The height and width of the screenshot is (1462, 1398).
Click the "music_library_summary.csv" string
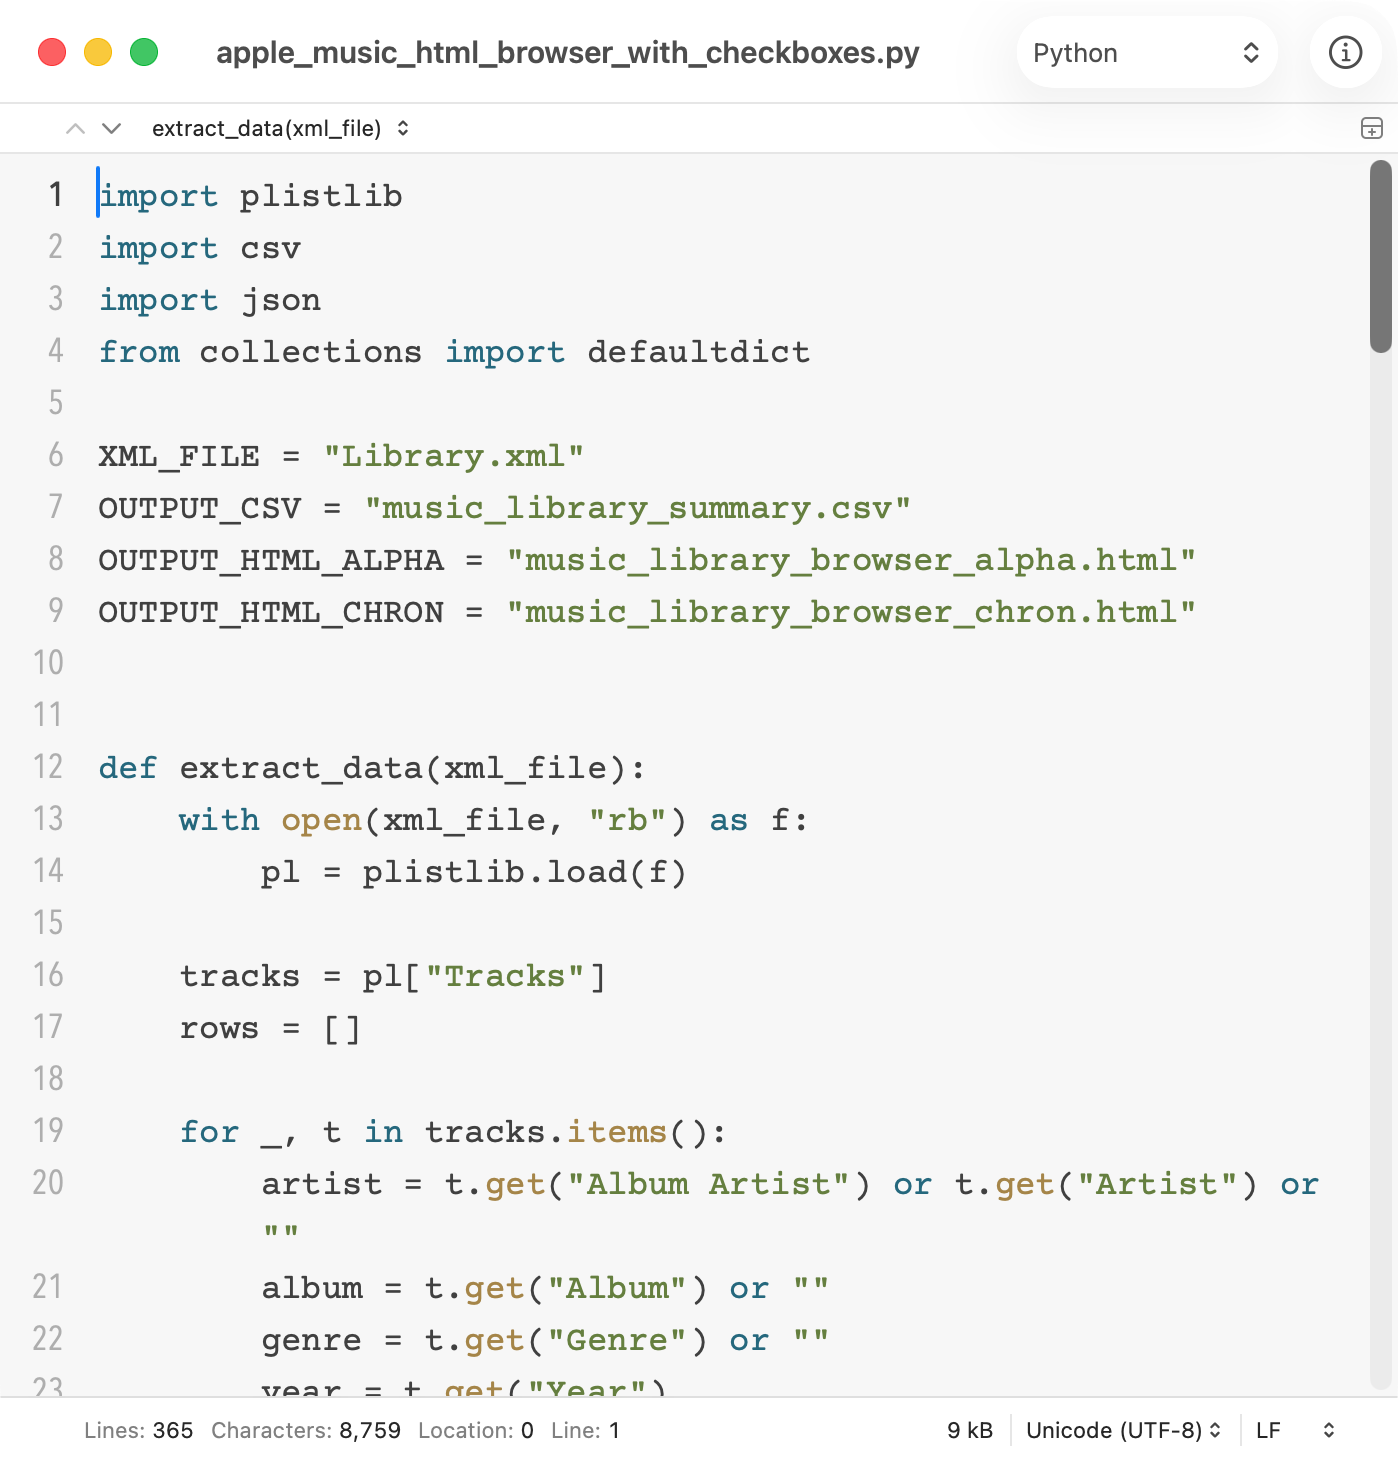tap(638, 508)
